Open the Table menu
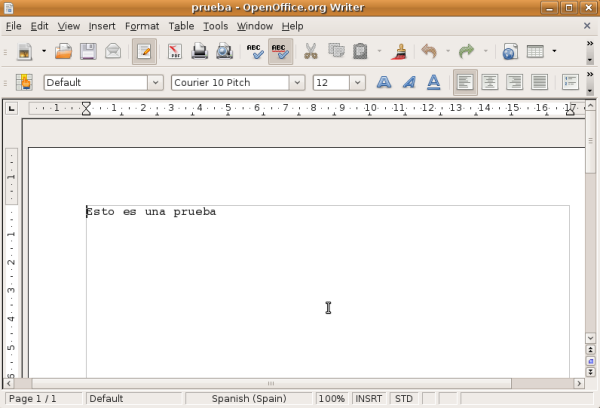600x408 pixels. tap(181, 26)
